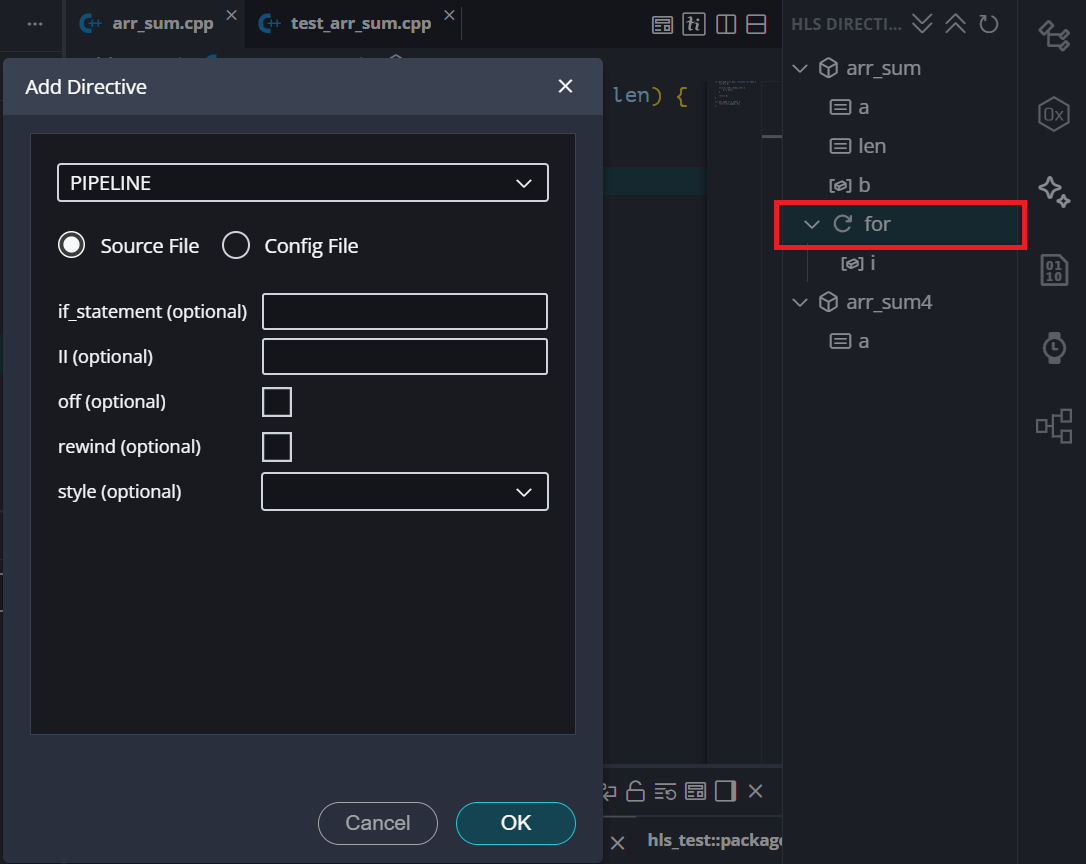Switch to the arr_sum.cpp tab
Viewport: 1086px width, 864px height.
pyautogui.click(x=162, y=23)
